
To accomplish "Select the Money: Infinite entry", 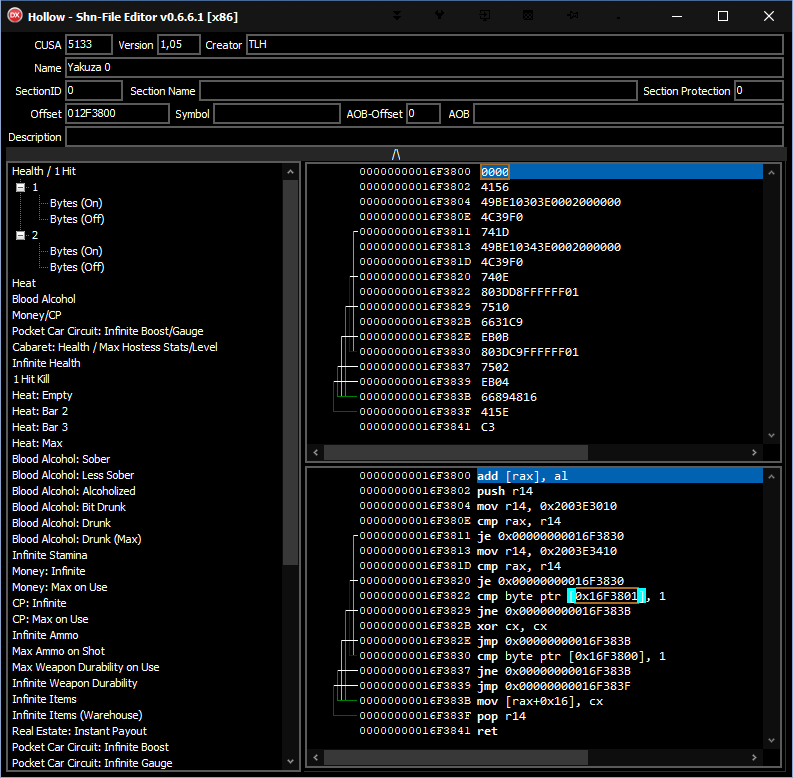I will coord(49,571).
